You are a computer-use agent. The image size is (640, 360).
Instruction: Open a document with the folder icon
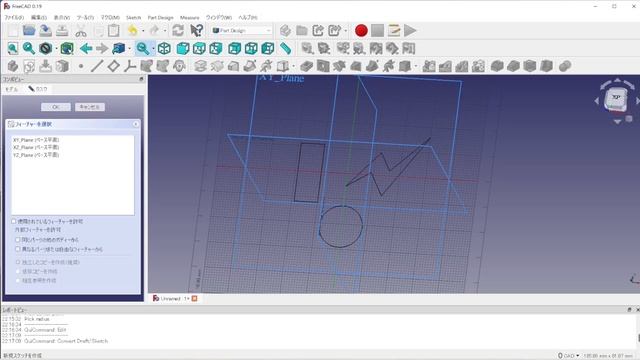[29, 31]
